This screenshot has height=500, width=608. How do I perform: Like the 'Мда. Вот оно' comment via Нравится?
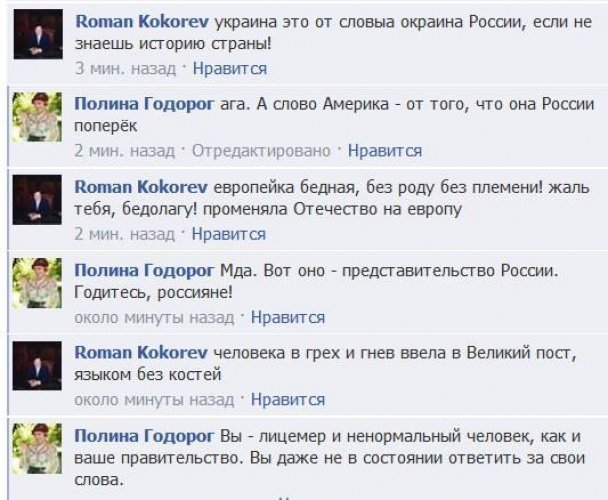tap(288, 317)
